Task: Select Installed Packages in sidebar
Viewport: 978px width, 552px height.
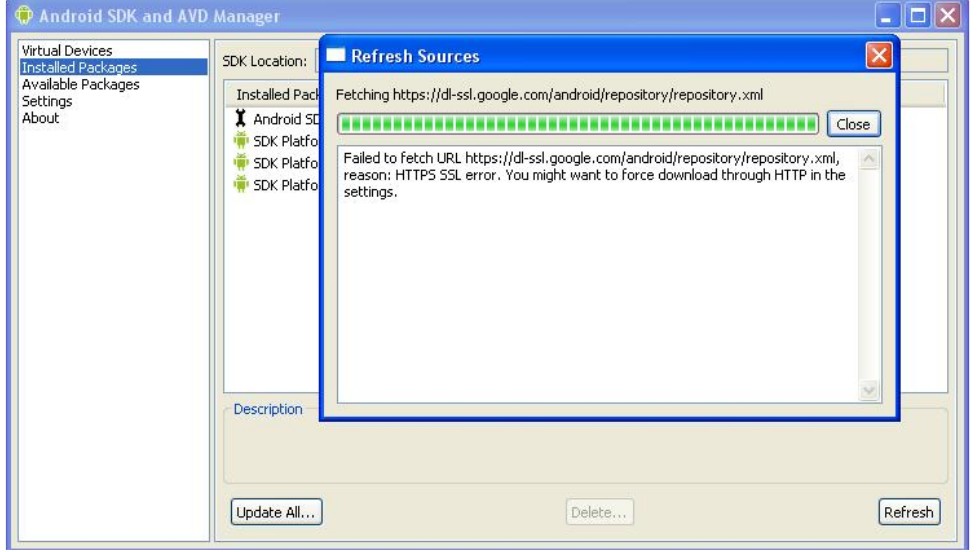Action: click(x=114, y=67)
